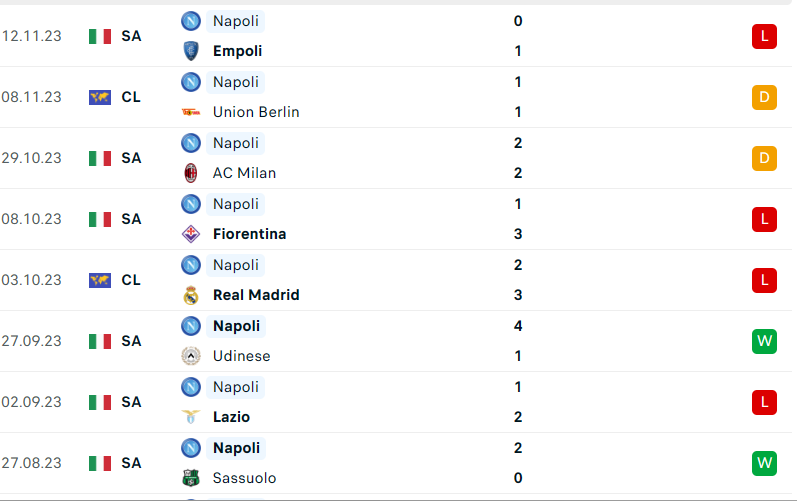Click the Champions League flag on 08.11.23
Image resolution: width=797 pixels, height=501 pixels.
coord(100,97)
